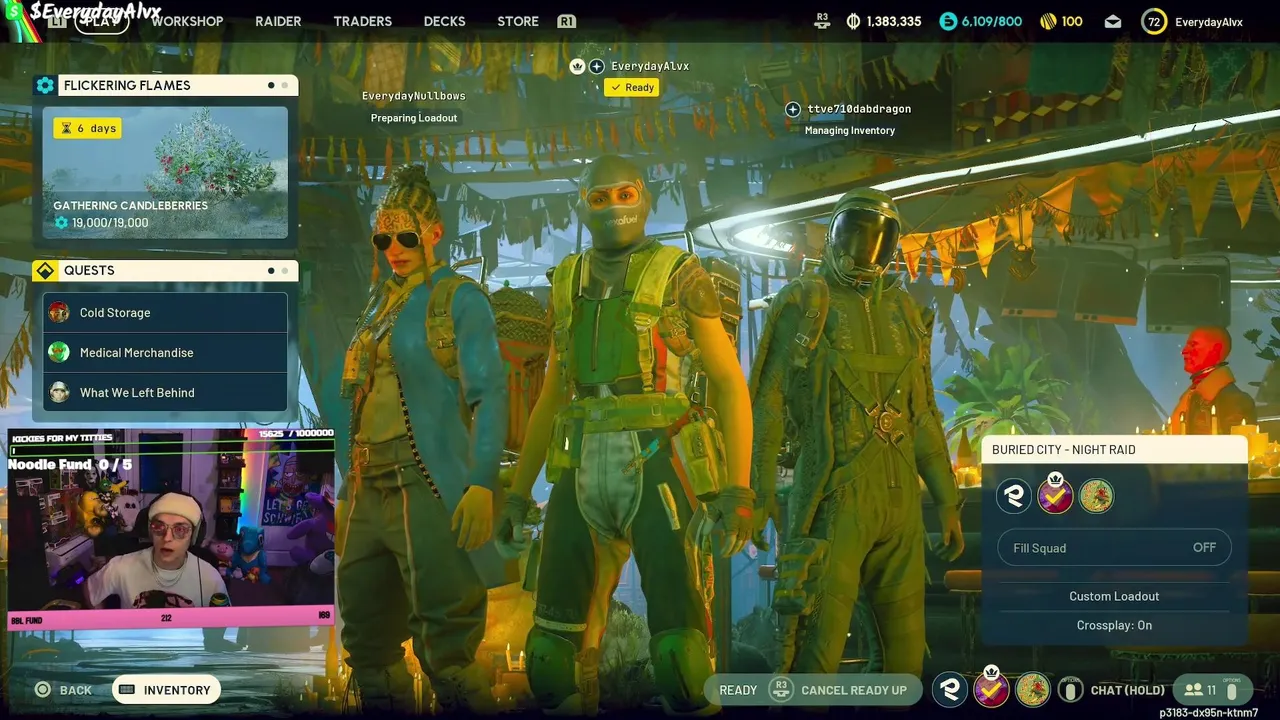Click the L1 previous-tab button icon

tap(57, 21)
